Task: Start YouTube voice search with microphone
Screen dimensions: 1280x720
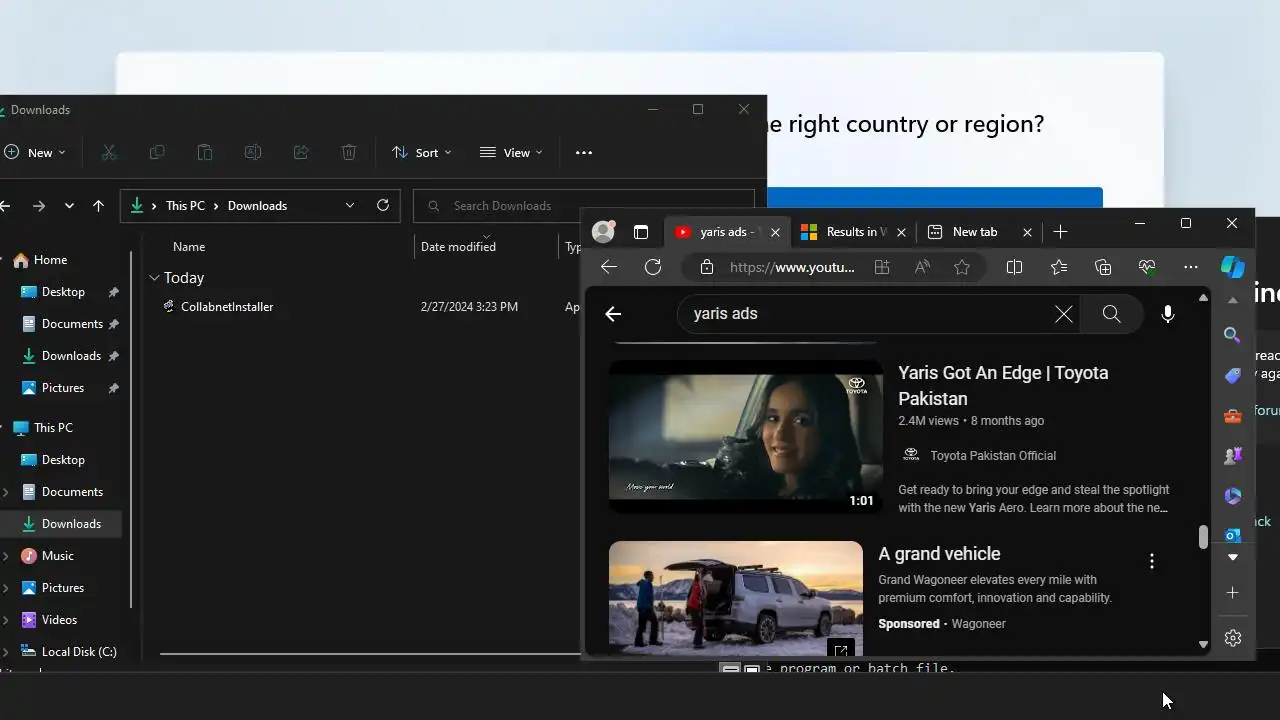Action: 1167,314
